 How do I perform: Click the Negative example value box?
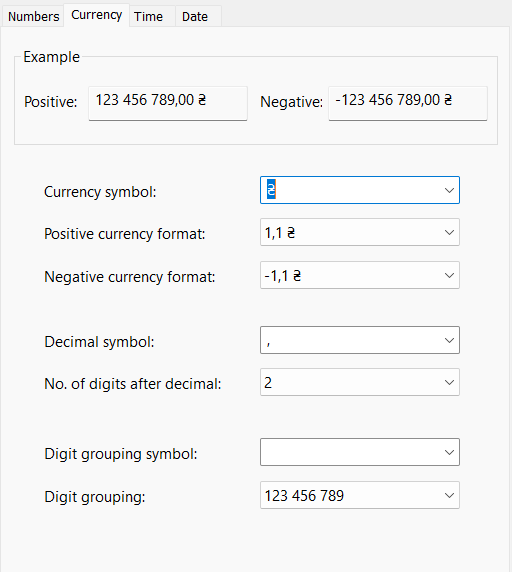[x=408, y=103]
